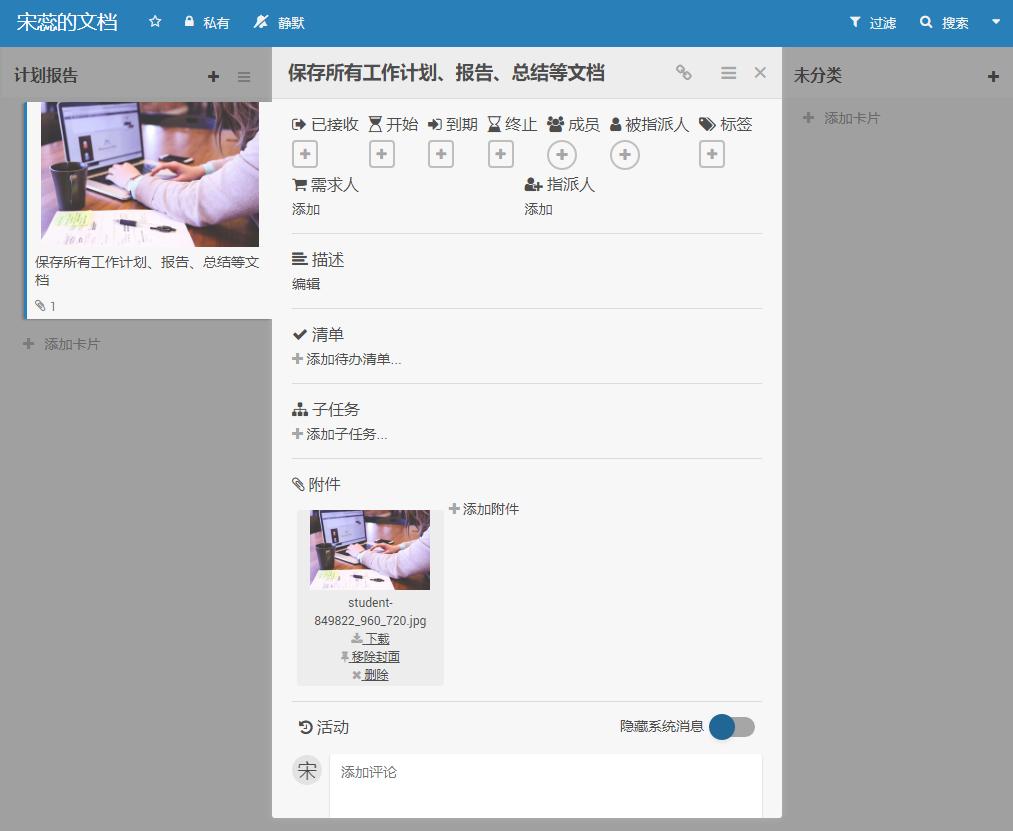1013x831 pixels.
Task: Click the card link copy icon
Action: [x=684, y=73]
